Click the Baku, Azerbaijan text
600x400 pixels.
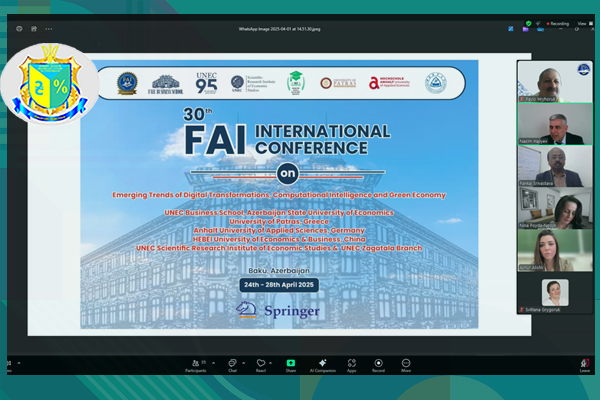[x=279, y=271]
